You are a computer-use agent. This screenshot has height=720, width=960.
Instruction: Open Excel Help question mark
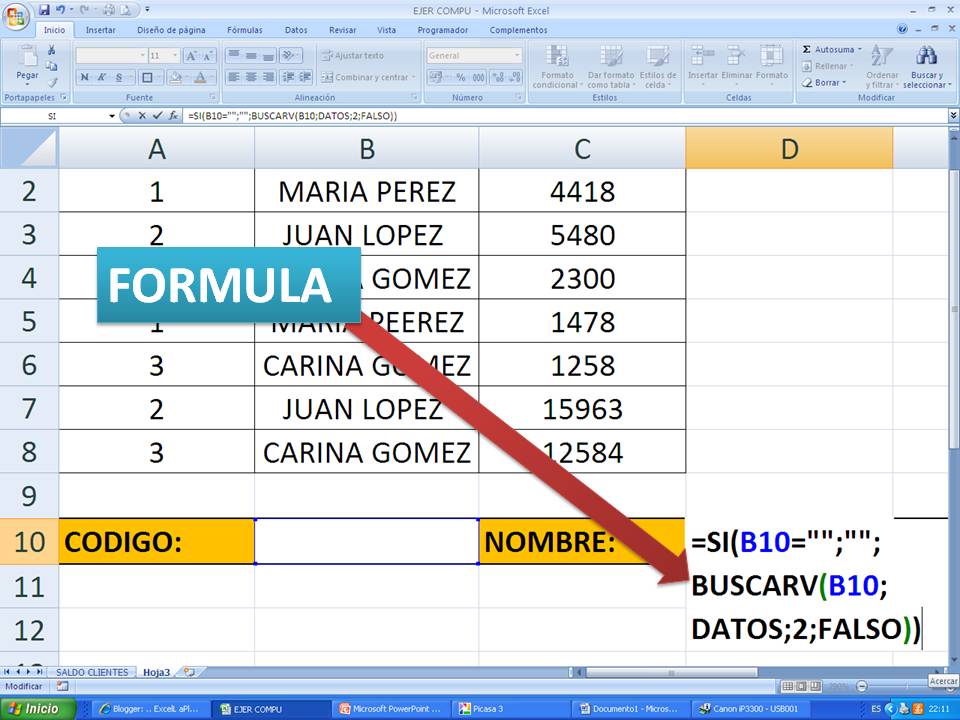pyautogui.click(x=902, y=29)
